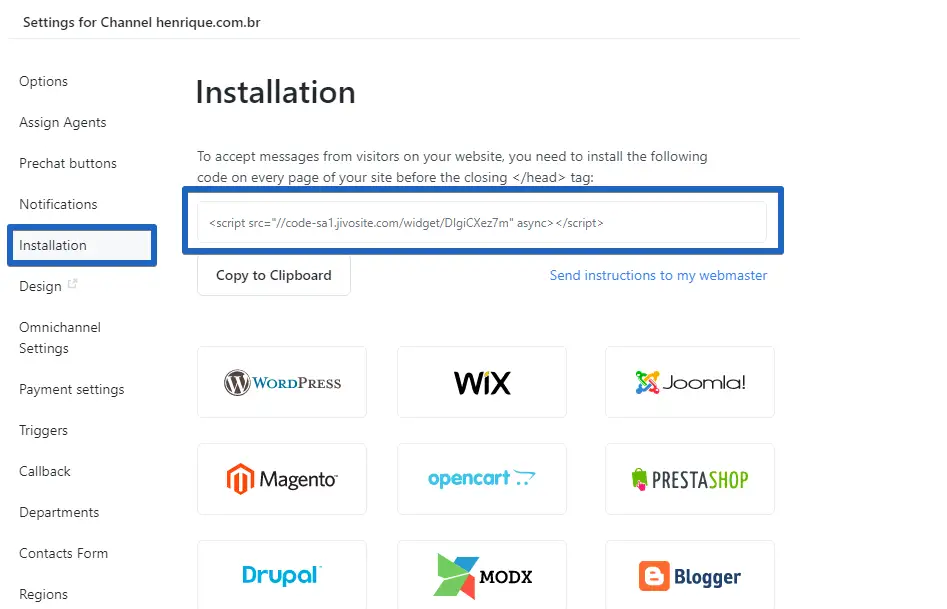
Task: Go to Departments settings
Action: (x=59, y=512)
